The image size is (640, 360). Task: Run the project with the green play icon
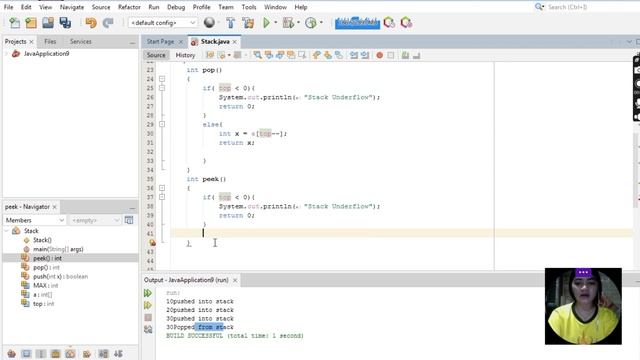267,23
